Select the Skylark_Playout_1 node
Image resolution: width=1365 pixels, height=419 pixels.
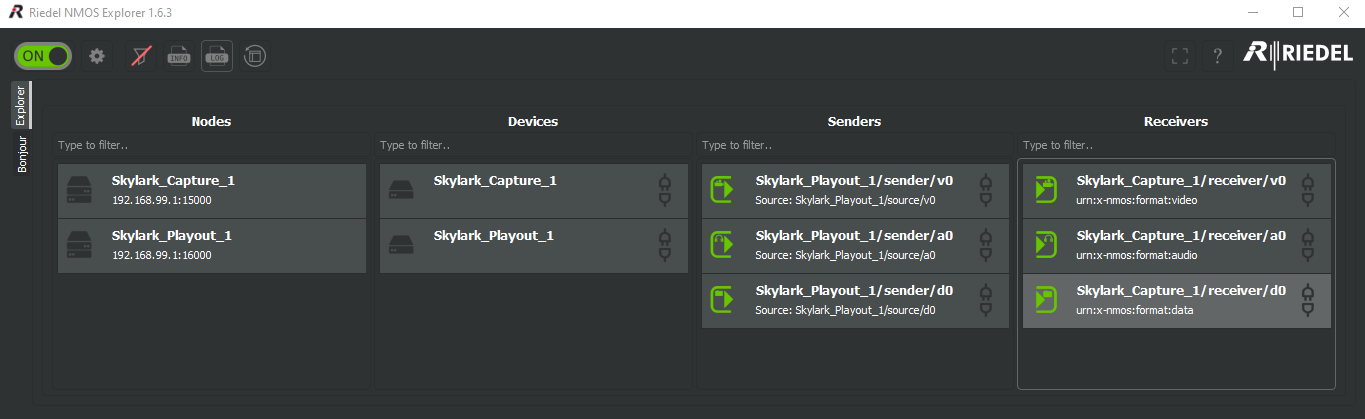pyautogui.click(x=212, y=246)
